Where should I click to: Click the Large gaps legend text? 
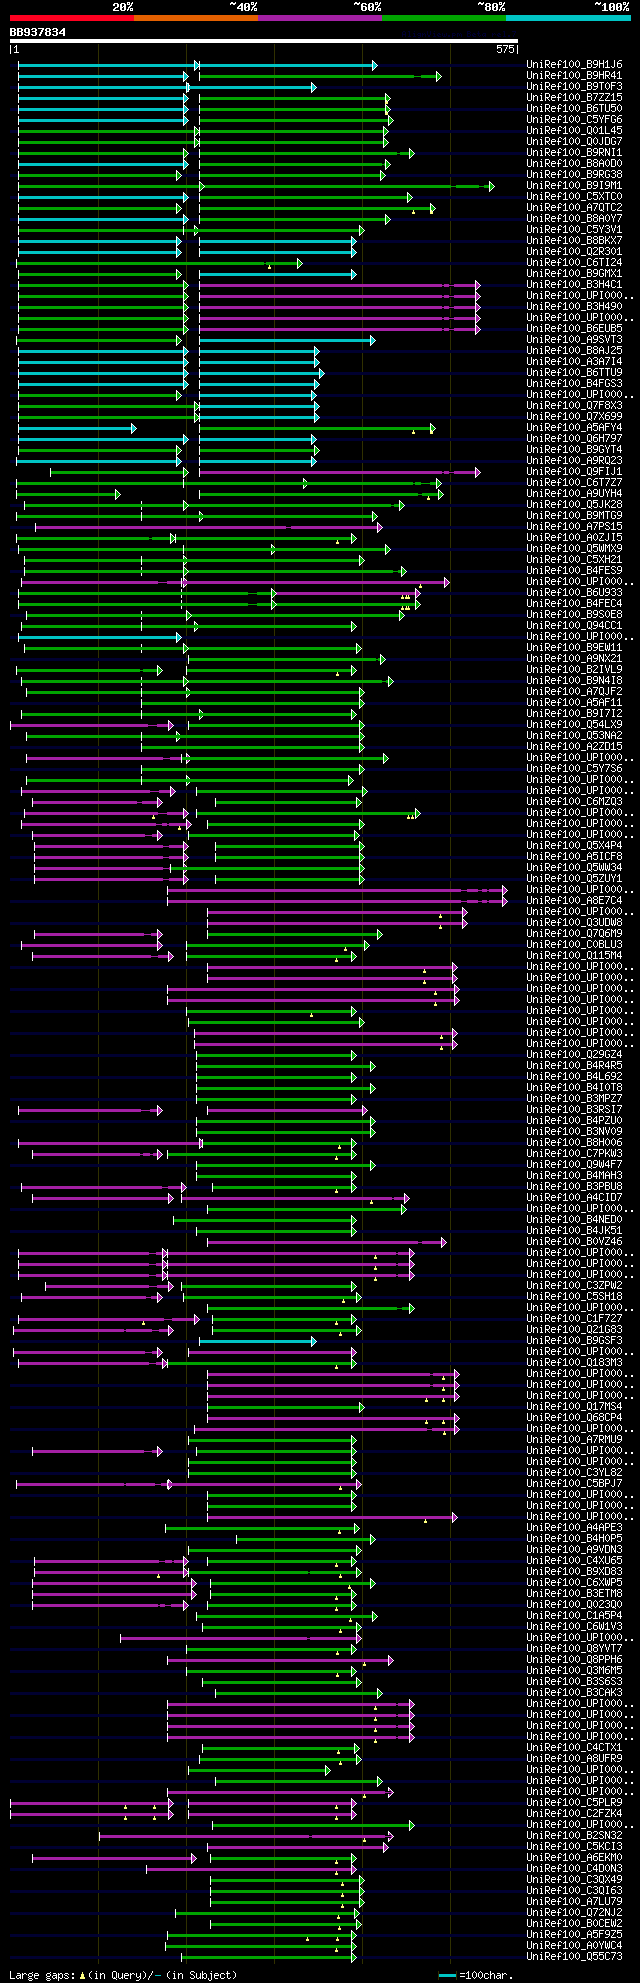[123, 1975]
